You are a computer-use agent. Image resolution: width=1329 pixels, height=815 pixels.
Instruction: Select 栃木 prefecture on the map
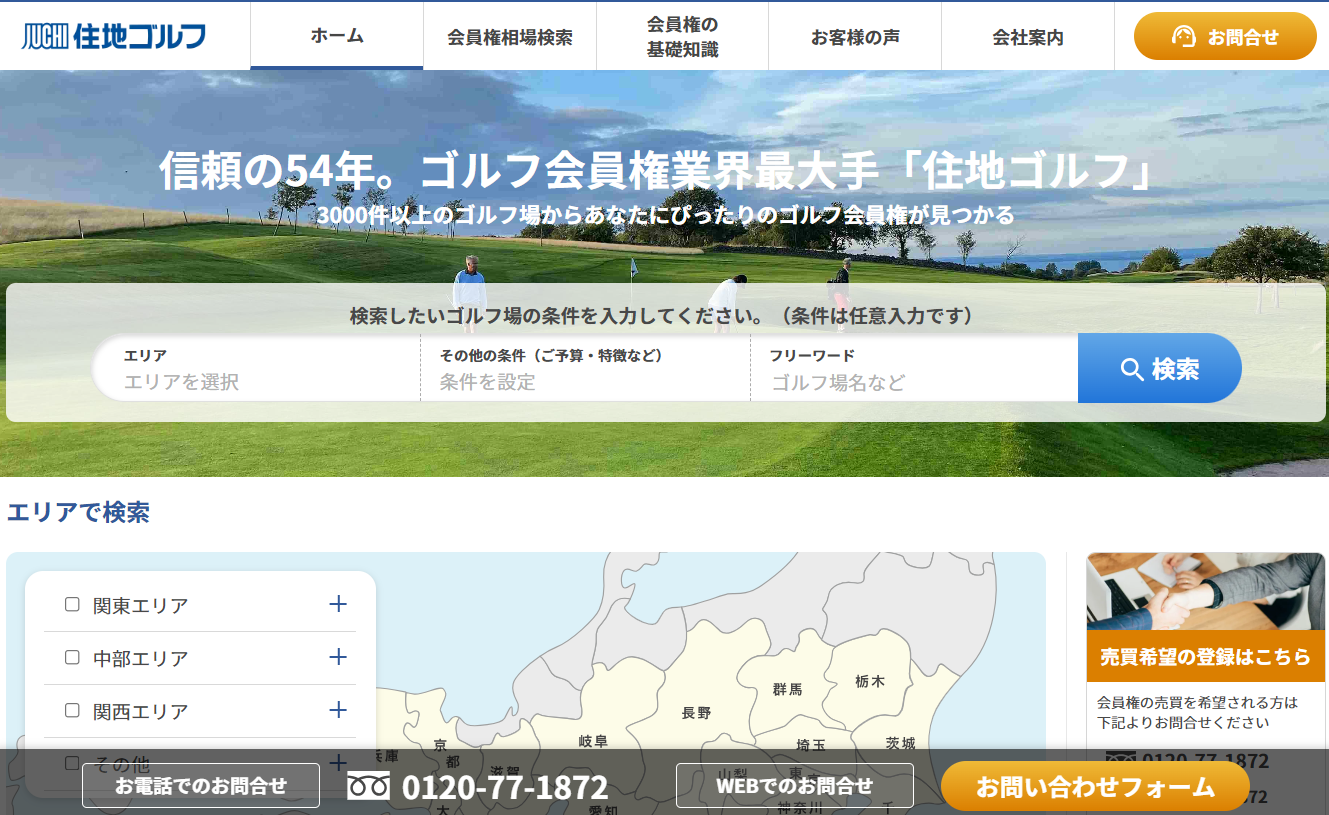point(870,681)
